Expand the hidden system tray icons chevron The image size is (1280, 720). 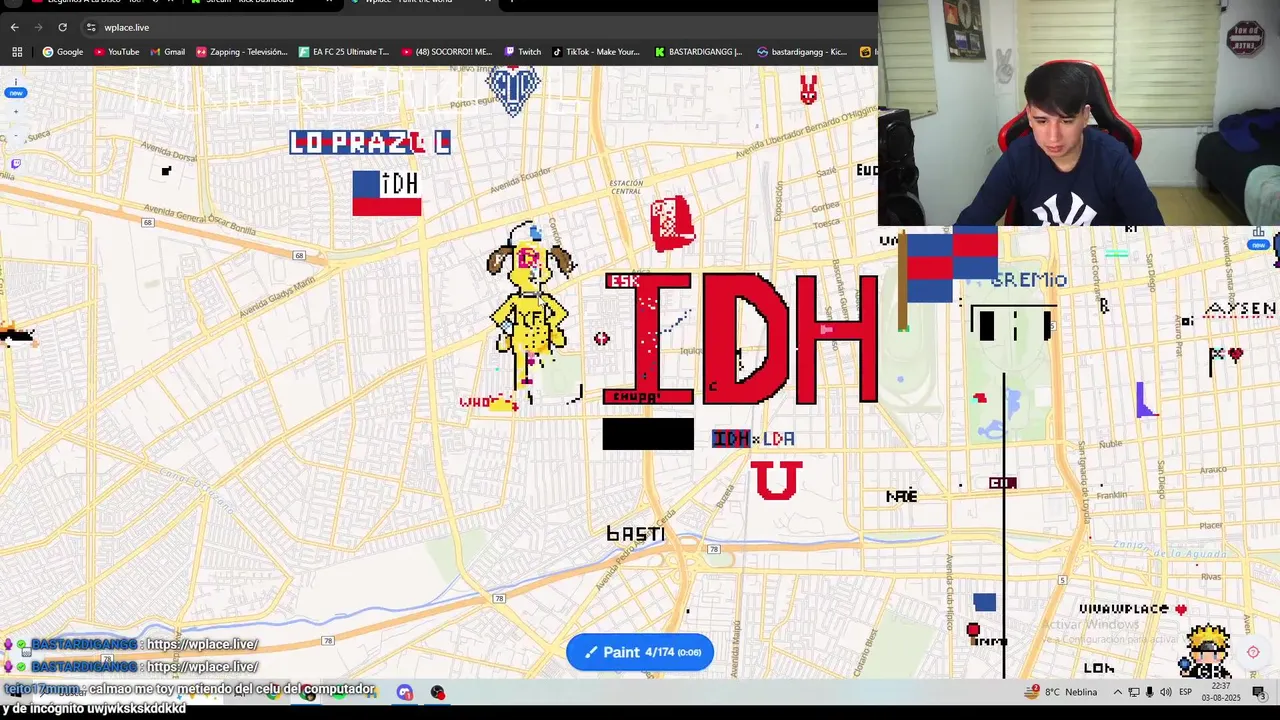click(1118, 692)
